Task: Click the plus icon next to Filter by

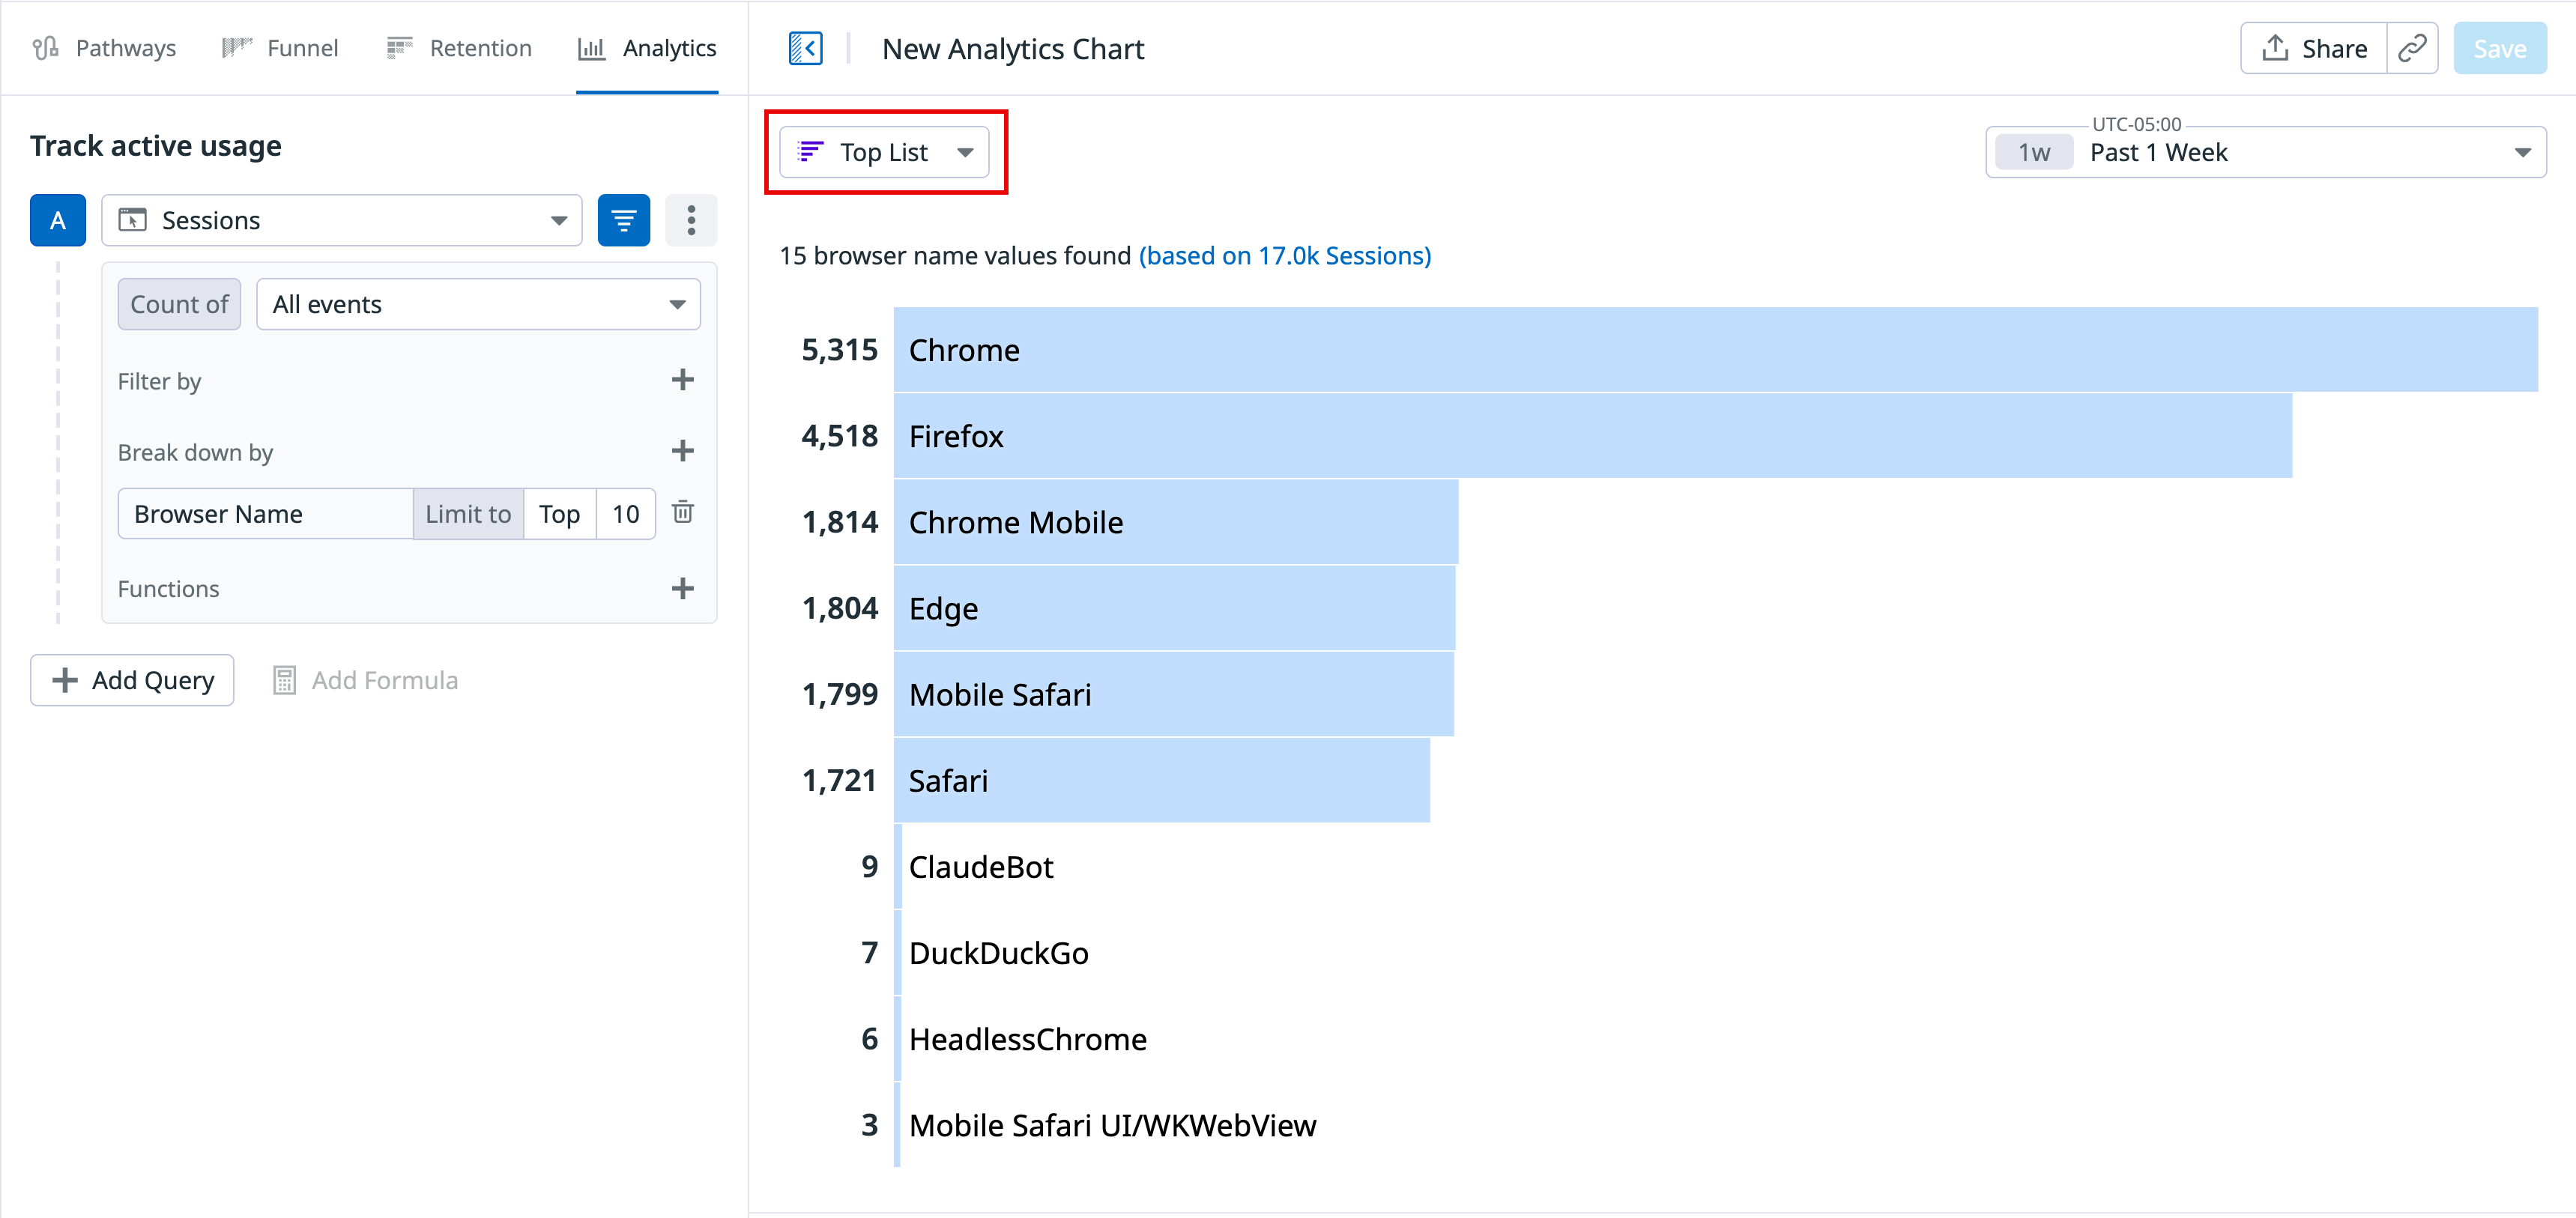Action: (x=682, y=380)
